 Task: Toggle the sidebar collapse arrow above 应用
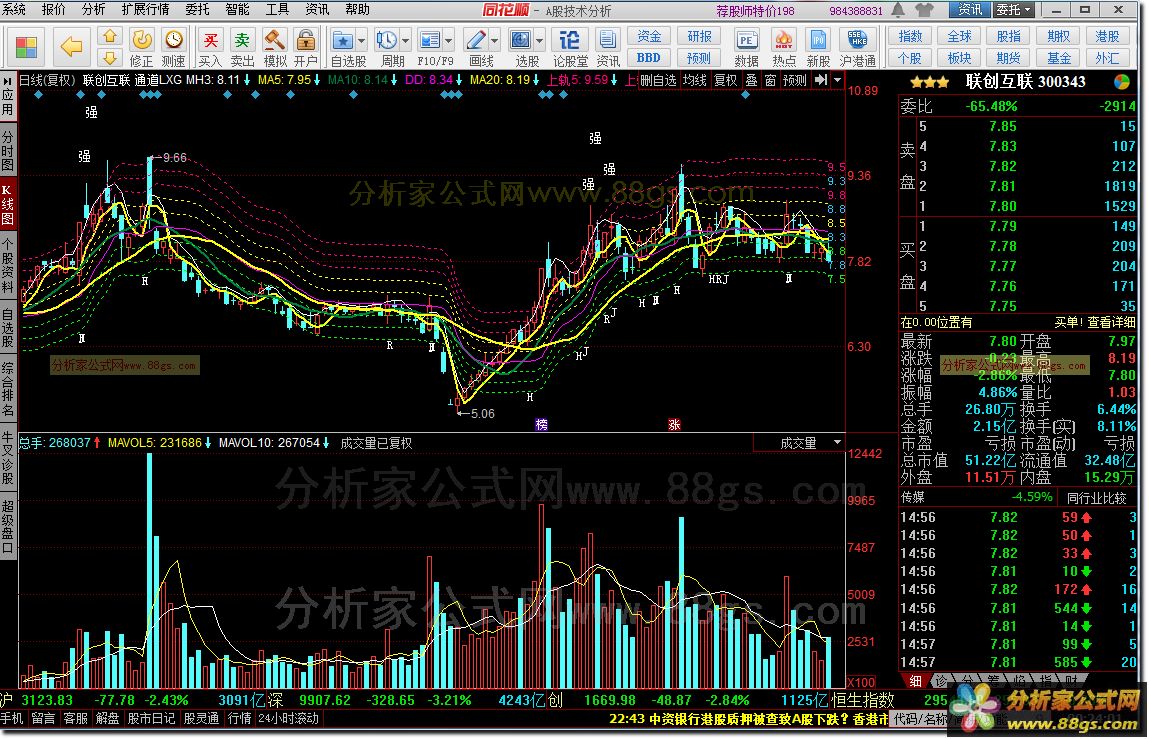click(x=7, y=81)
